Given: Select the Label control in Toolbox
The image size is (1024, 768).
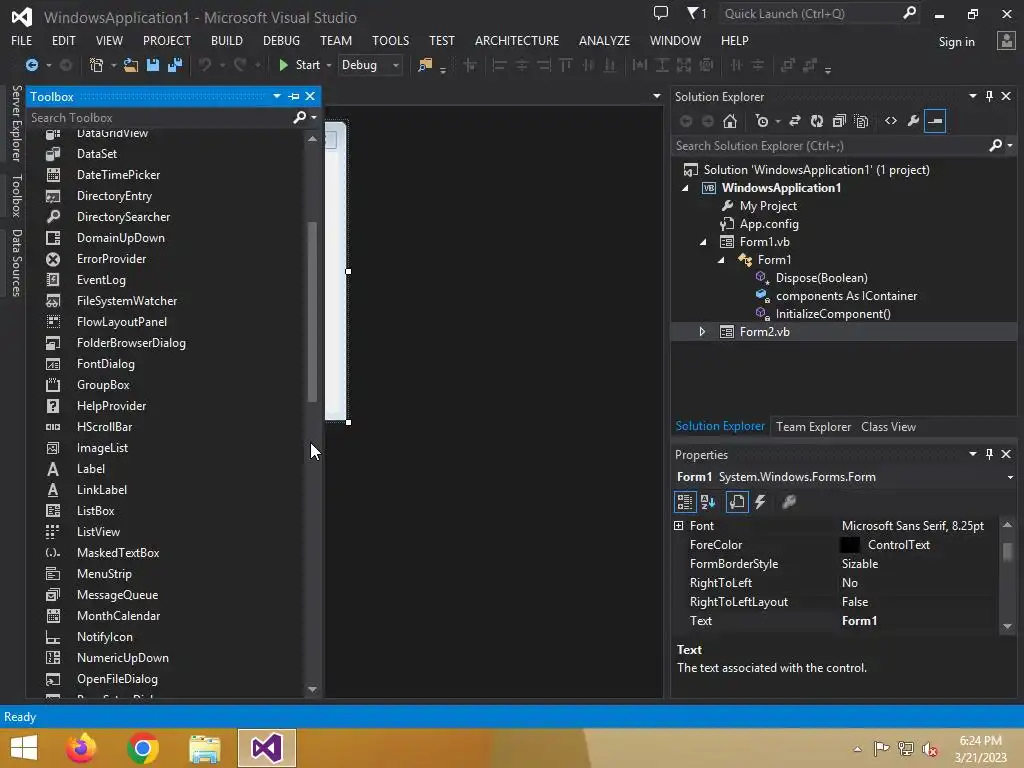Looking at the screenshot, I should point(91,469).
